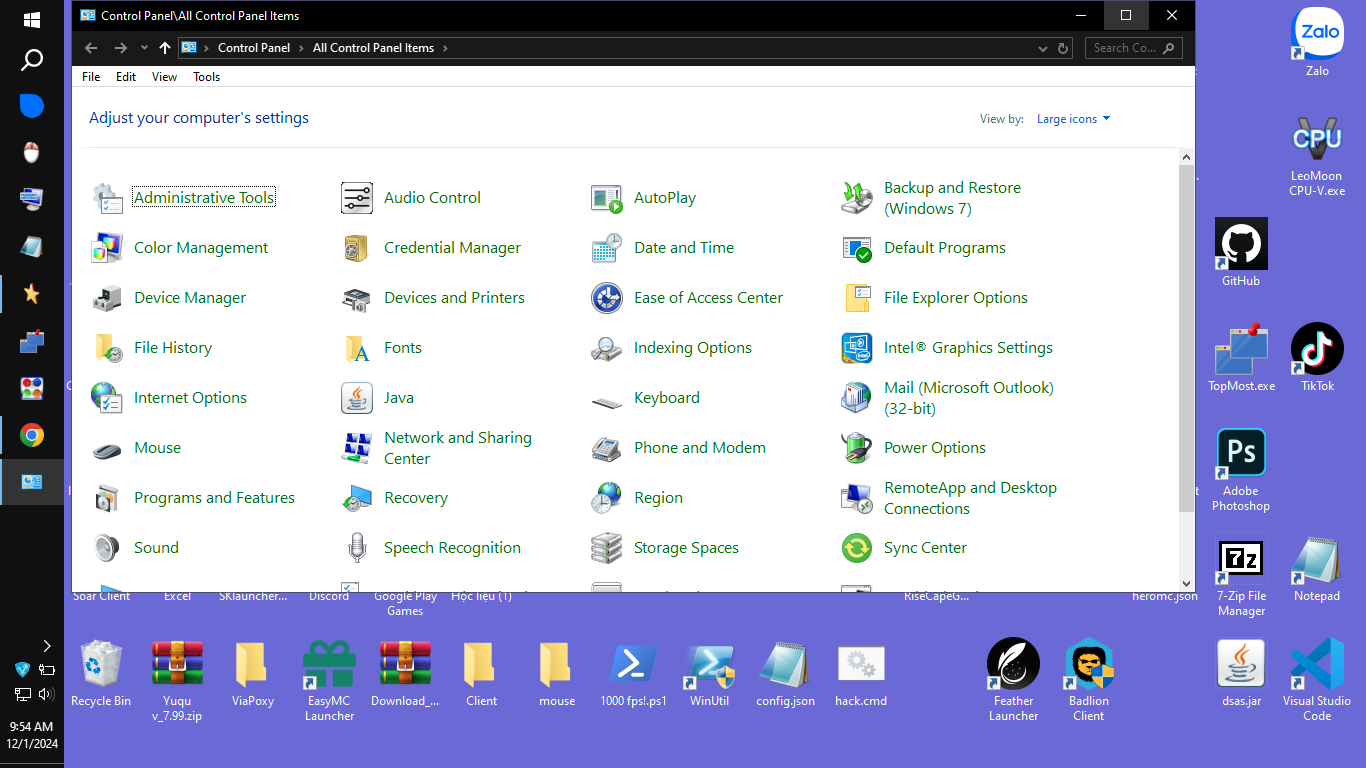Open the Ease of Access Center icon
Screen dimensions: 1366x768
(x=607, y=298)
